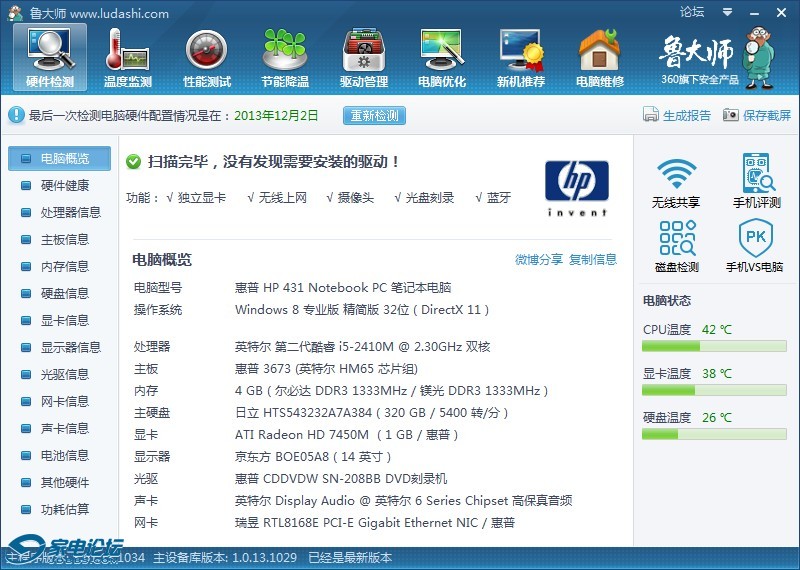The width and height of the screenshot is (800, 570).
Task: Click 已经是最新版本 in status bar
Action: [x=350, y=558]
